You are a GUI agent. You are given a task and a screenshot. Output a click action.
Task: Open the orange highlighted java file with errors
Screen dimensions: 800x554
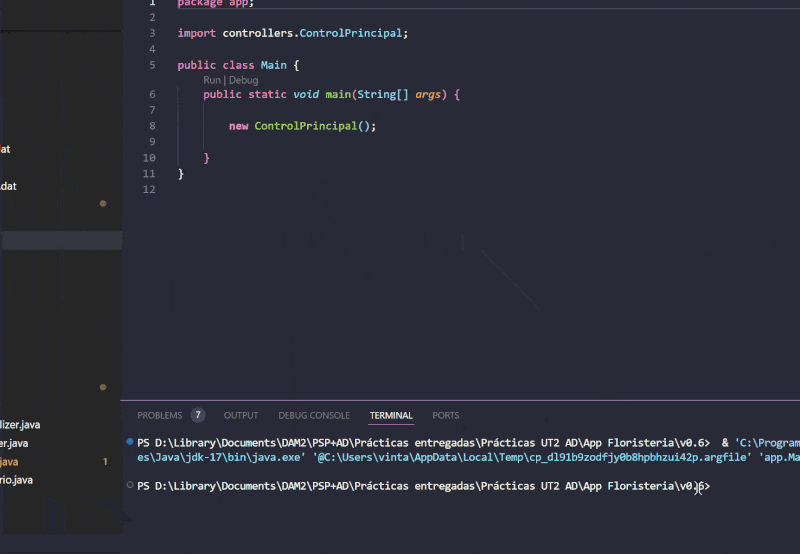[10, 462]
